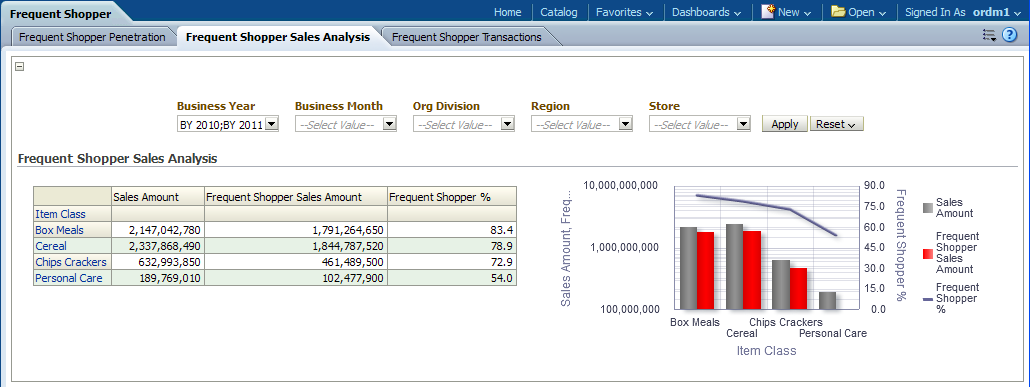
Task: Open the Catalog link
Action: 558,12
